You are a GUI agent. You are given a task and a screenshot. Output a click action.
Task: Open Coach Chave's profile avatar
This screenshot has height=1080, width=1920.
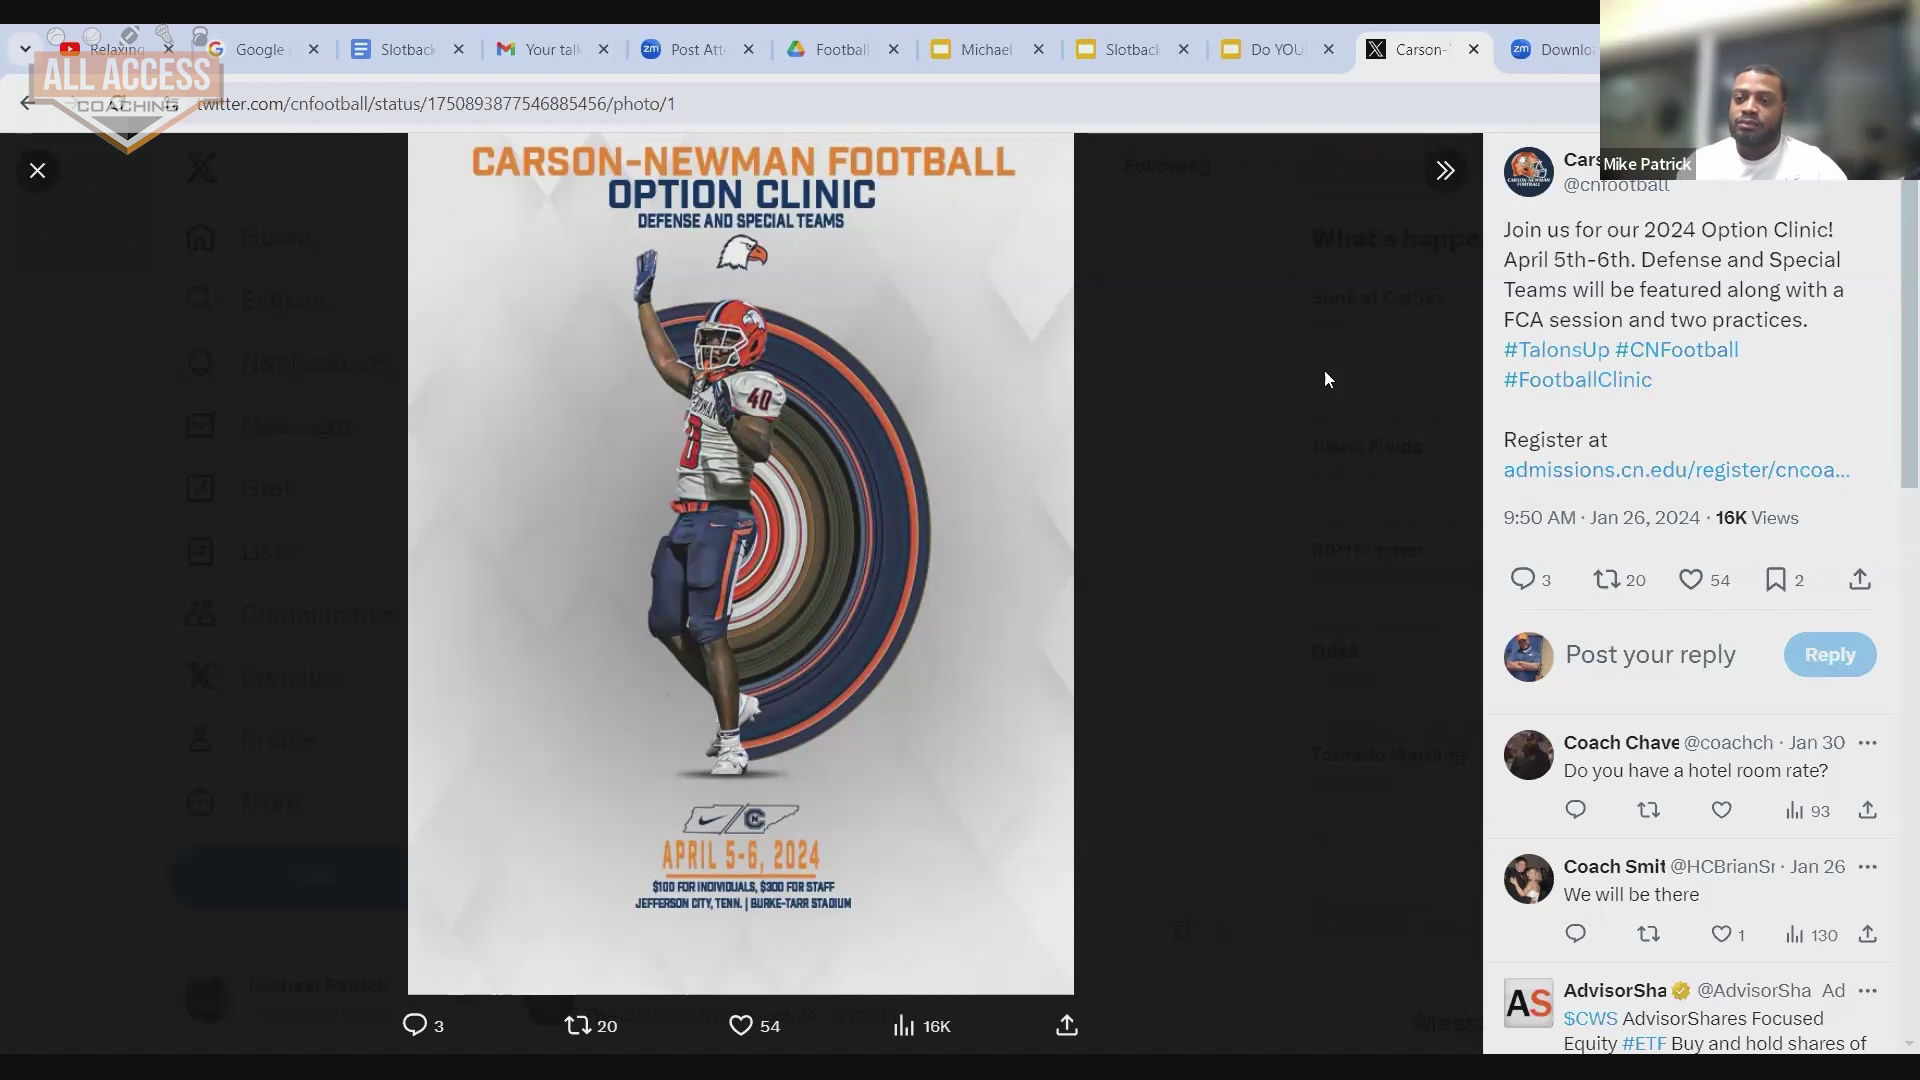click(1528, 755)
